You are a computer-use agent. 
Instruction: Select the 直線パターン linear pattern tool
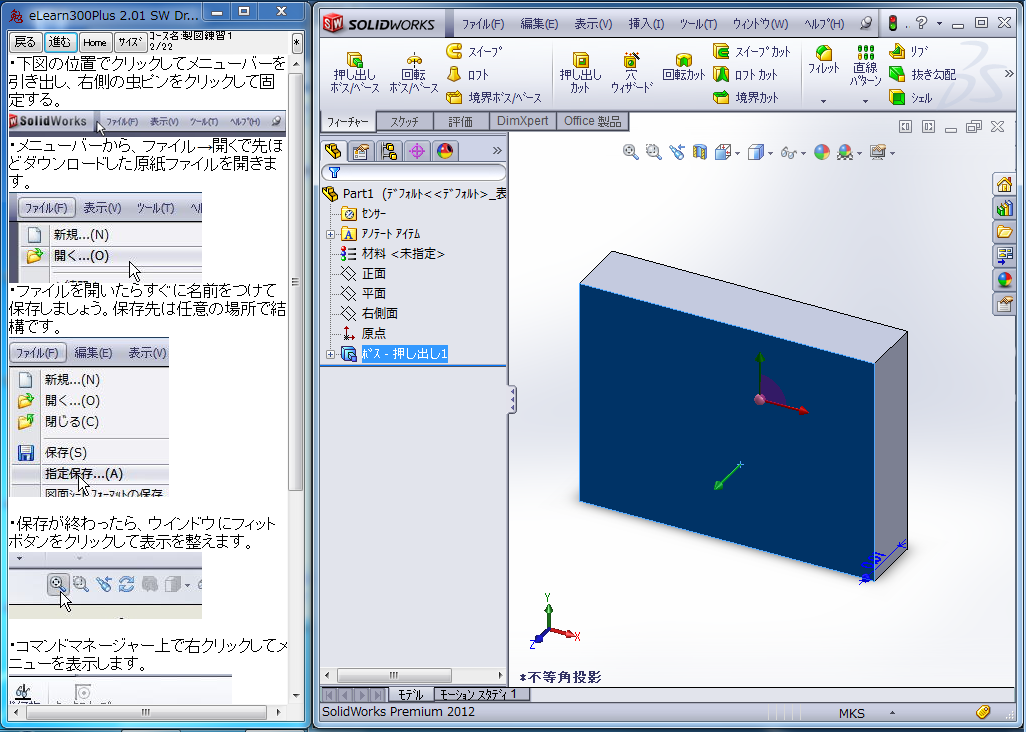pos(865,65)
